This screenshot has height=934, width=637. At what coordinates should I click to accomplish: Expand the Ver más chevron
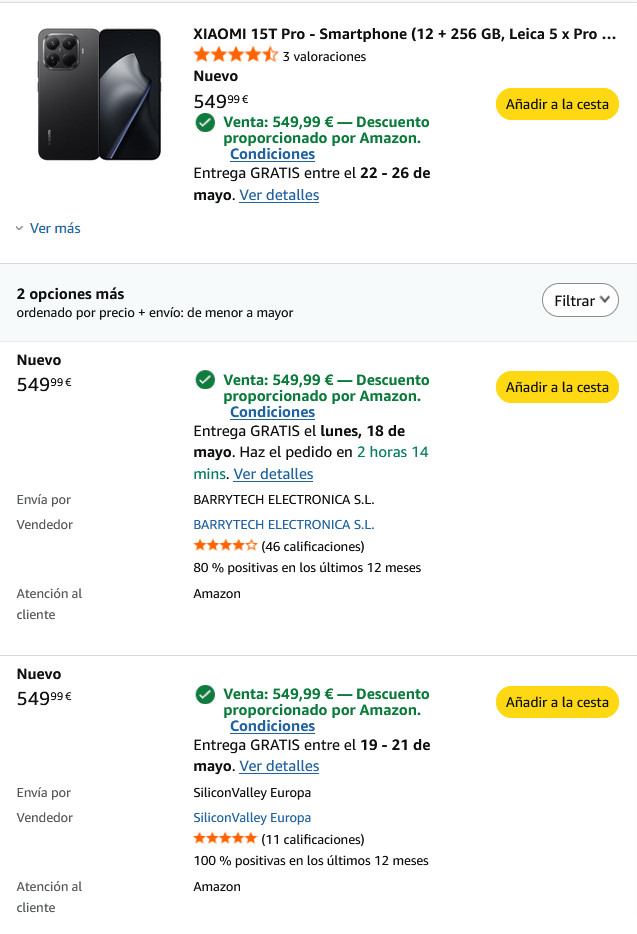[x=20, y=228]
